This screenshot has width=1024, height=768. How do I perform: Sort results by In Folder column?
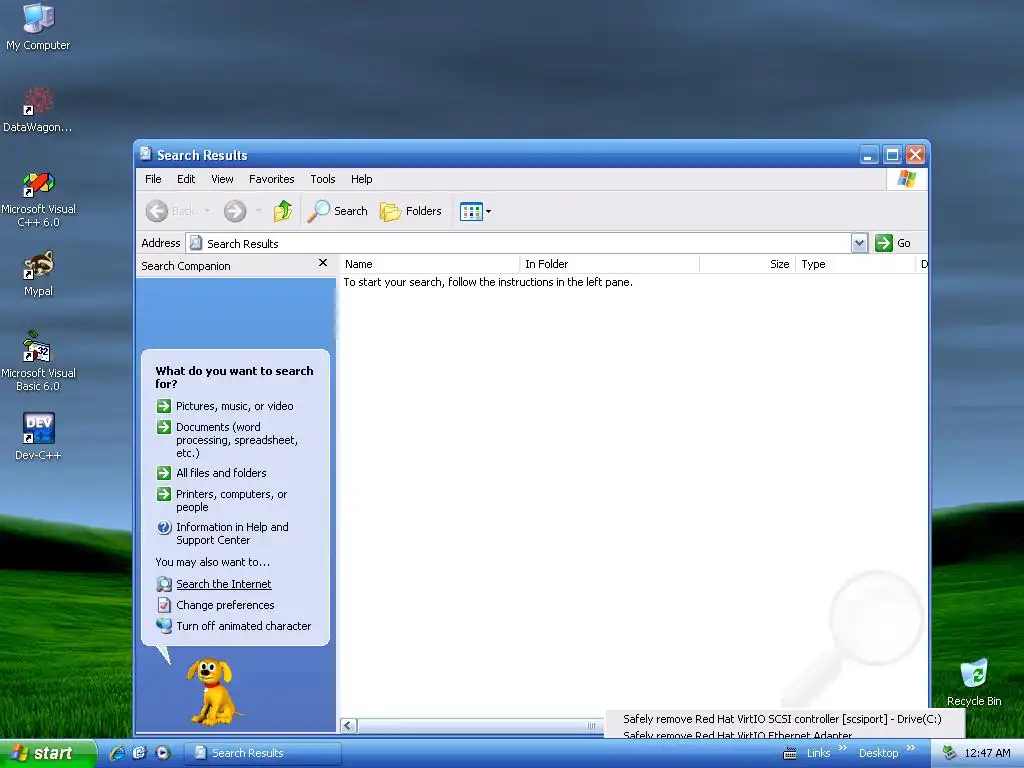tap(609, 264)
